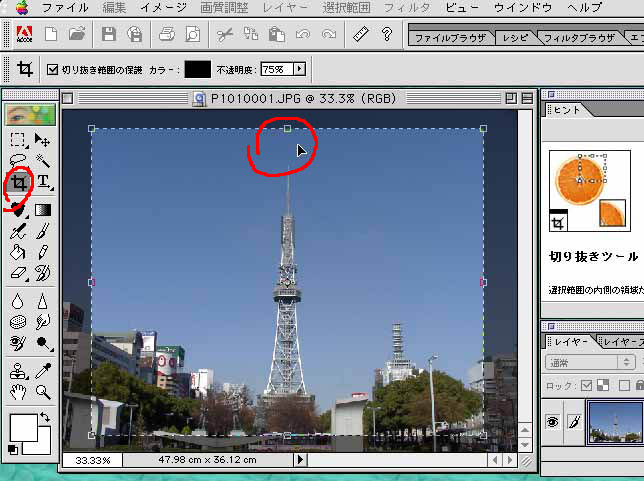Click the Save floppy disk icon
The width and height of the screenshot is (644, 481).
[108, 35]
